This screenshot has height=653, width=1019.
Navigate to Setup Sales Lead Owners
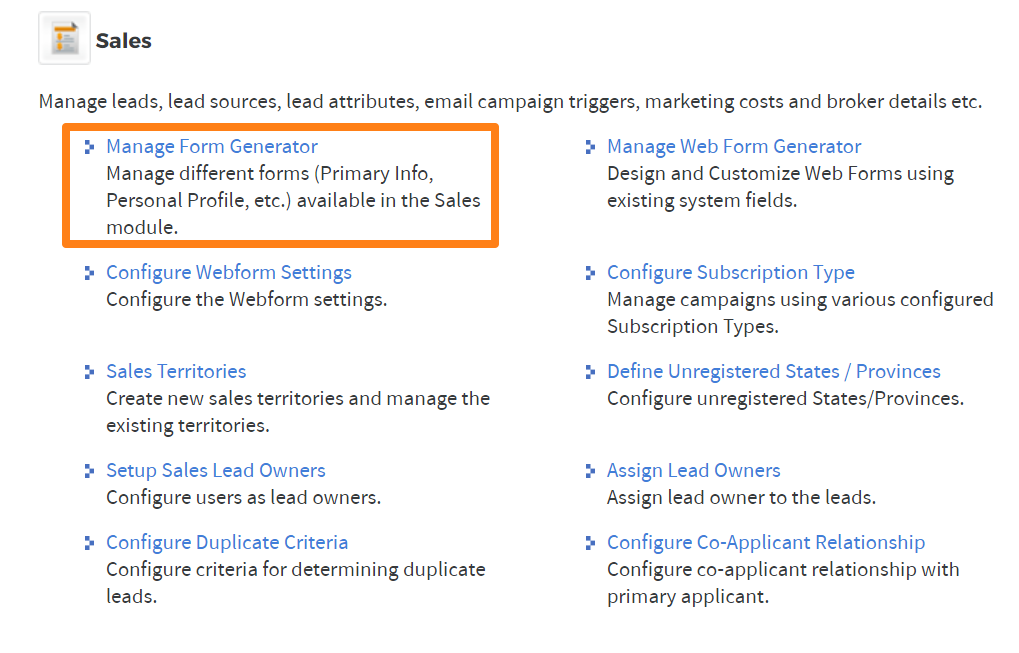(x=216, y=471)
